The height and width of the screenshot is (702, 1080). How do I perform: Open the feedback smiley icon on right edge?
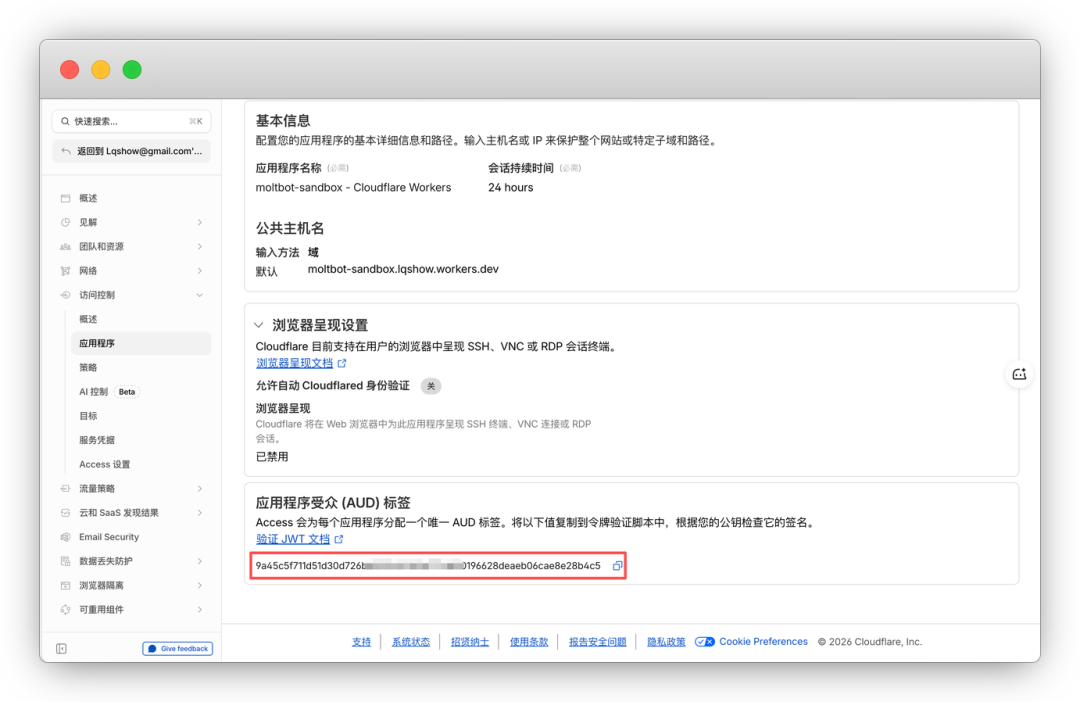[x=1019, y=374]
